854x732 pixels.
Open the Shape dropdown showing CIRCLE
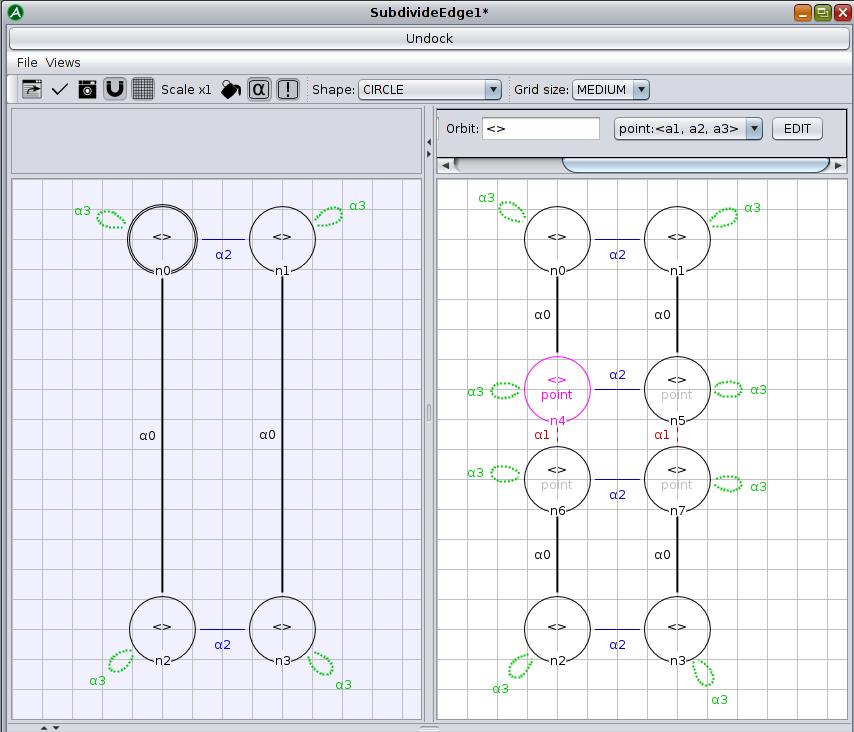coord(430,89)
